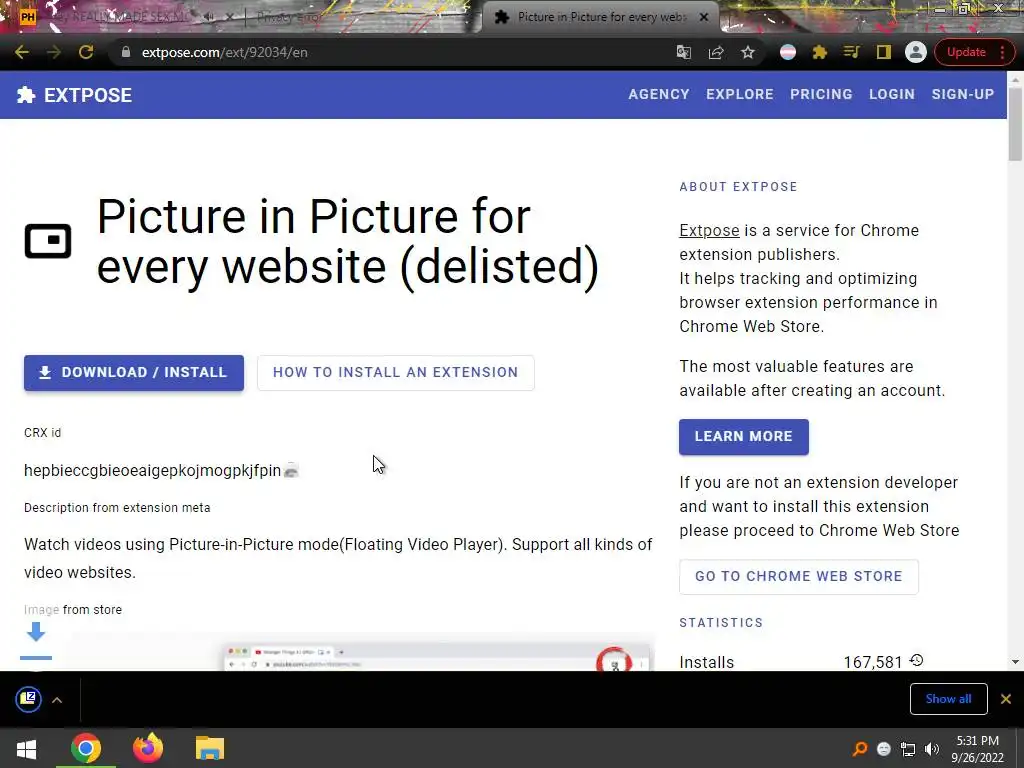
Task: Copy the CRX id with the clipboard icon
Action: pyautogui.click(x=291, y=470)
